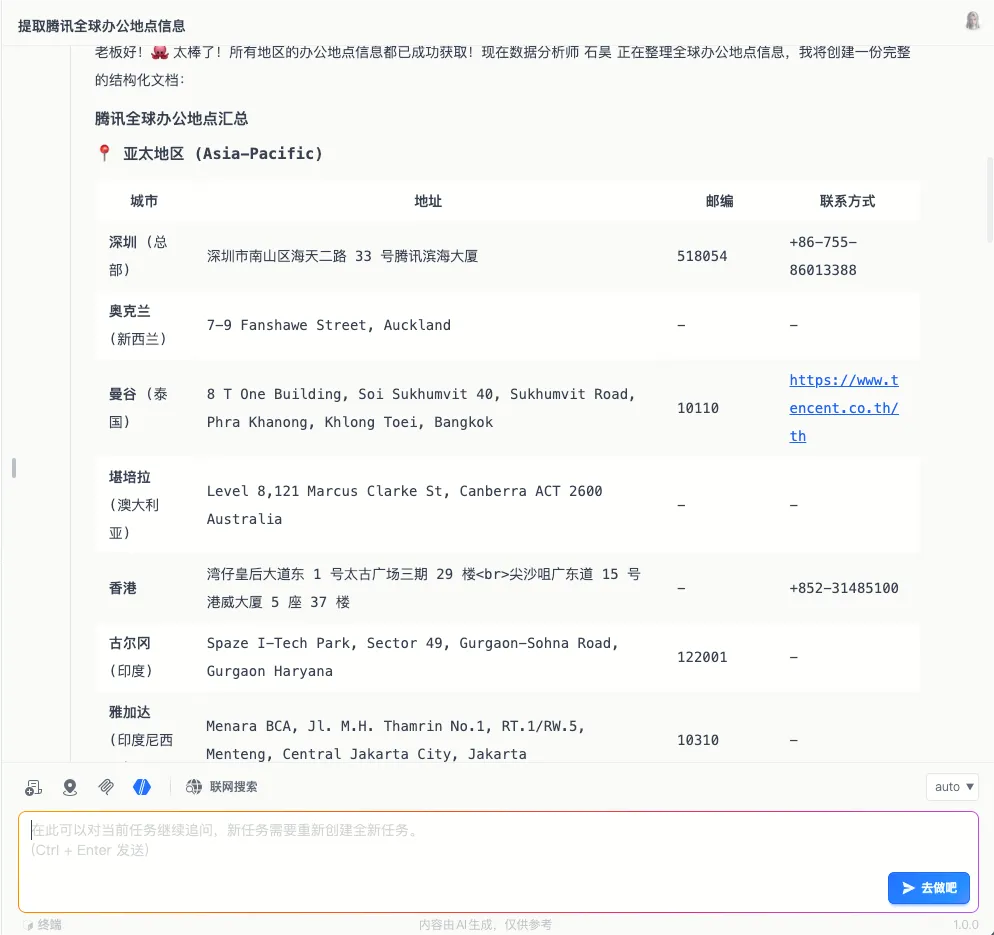Click the 深圳 (总部) city cell
994x935 pixels.
(x=138, y=256)
